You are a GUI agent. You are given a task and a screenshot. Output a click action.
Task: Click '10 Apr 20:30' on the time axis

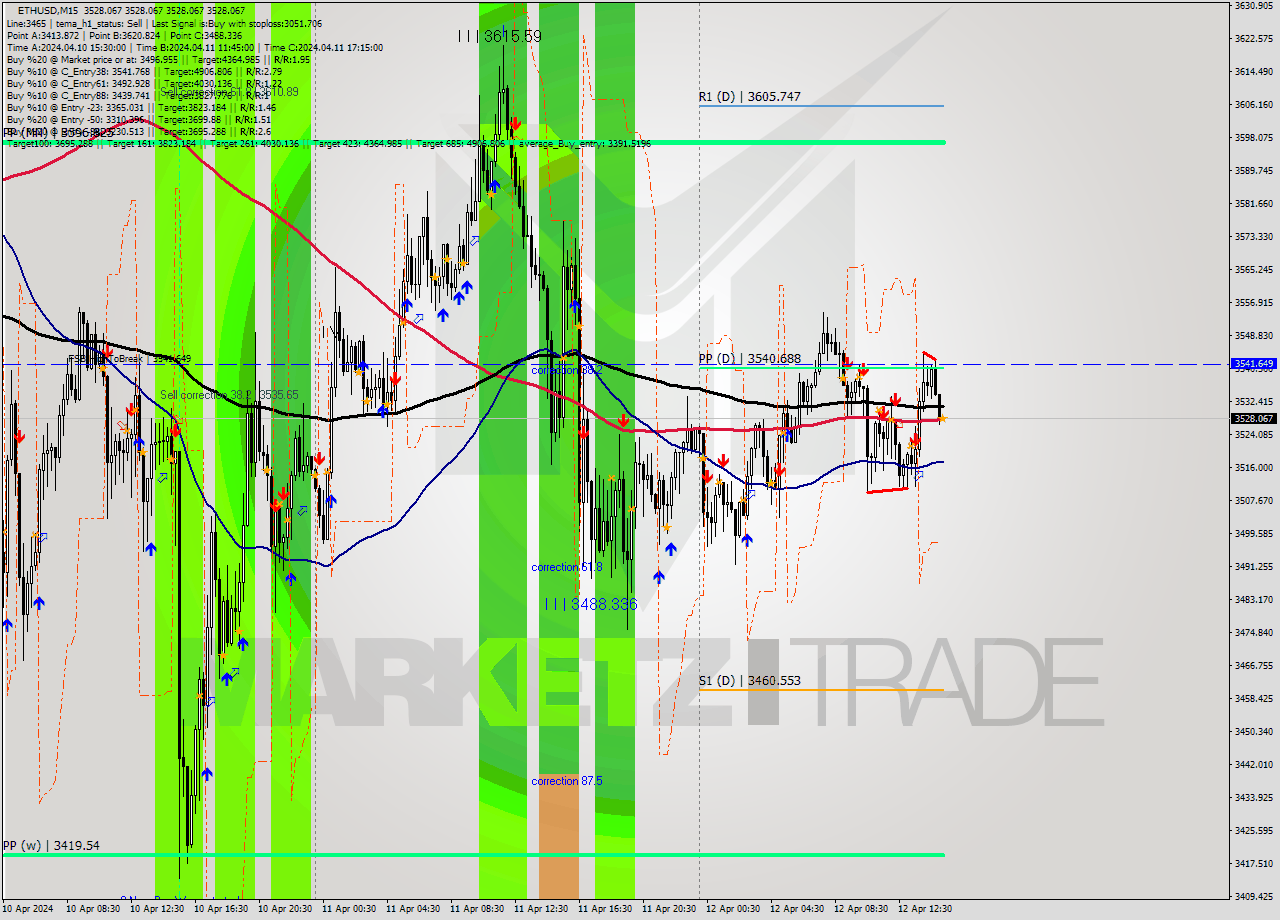[x=285, y=909]
